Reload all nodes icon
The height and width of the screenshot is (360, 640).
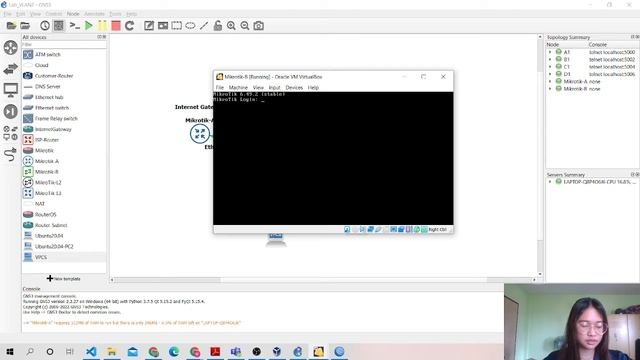(130, 26)
